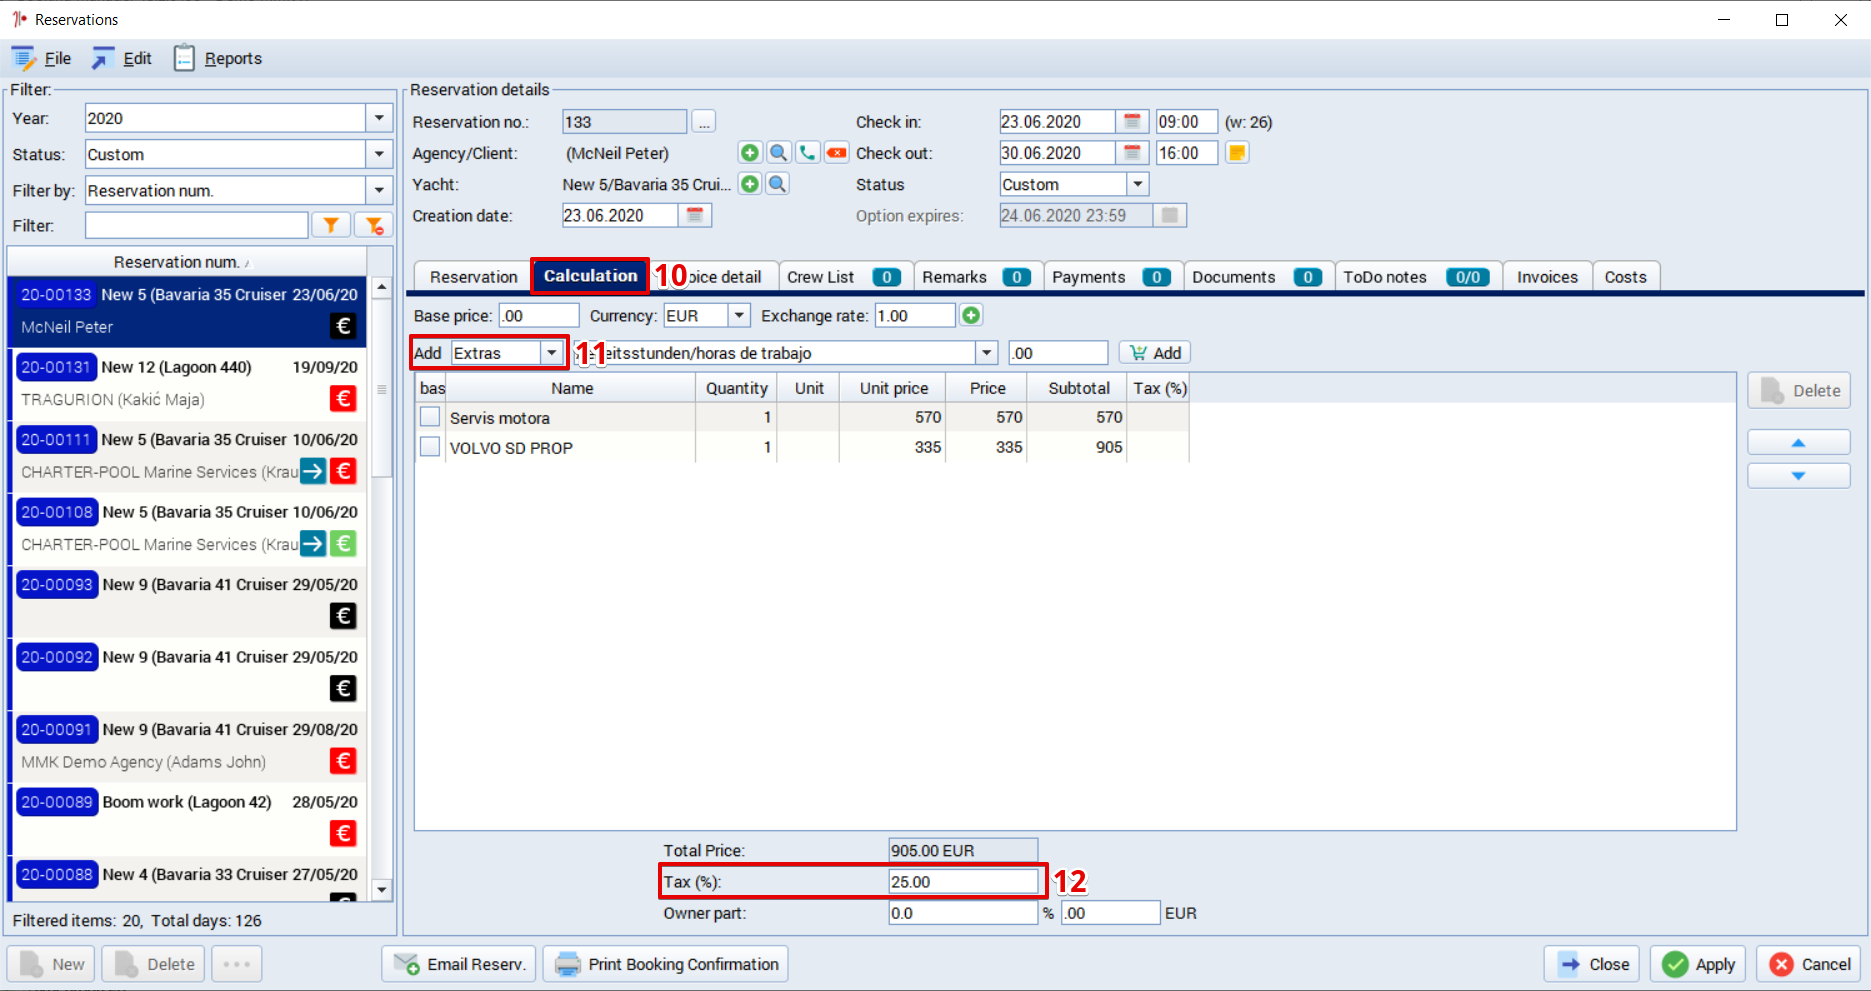Viewport: 1871px width, 991px height.
Task: Select reservation 20-00088 in the list
Action: (188, 878)
